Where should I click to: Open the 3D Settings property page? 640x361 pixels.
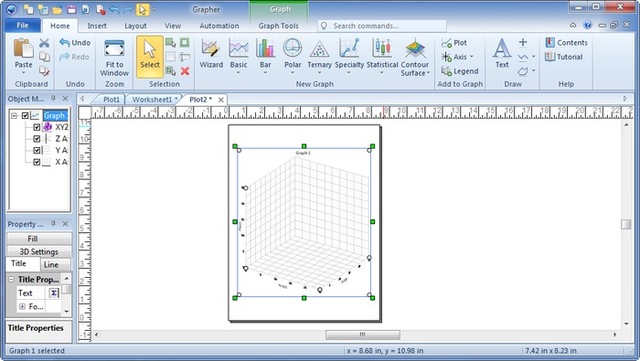point(39,252)
